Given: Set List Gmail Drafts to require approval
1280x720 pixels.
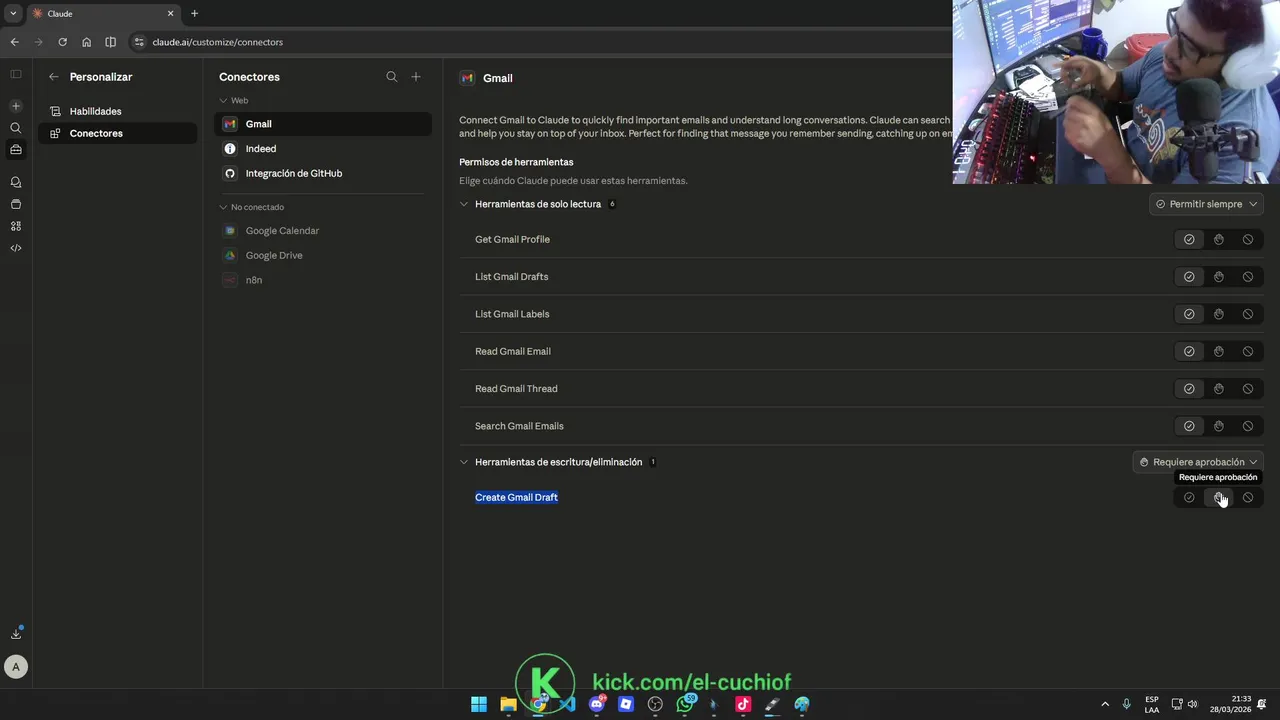Looking at the screenshot, I should (x=1218, y=277).
